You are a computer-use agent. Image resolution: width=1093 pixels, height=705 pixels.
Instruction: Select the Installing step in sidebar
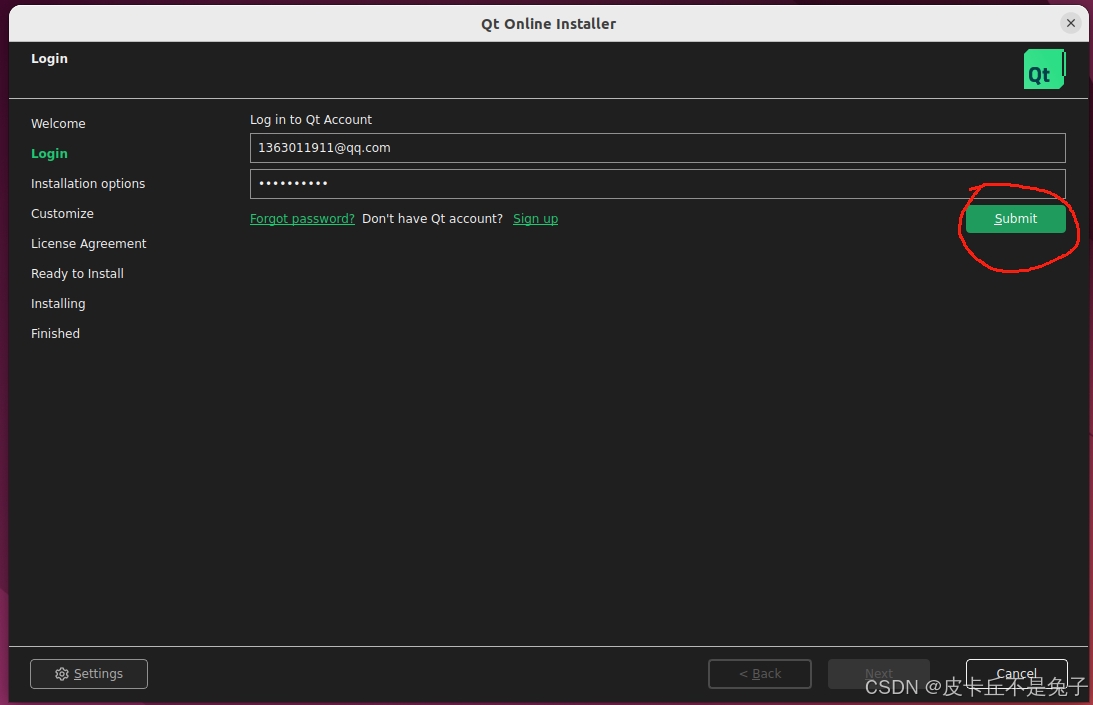(58, 303)
